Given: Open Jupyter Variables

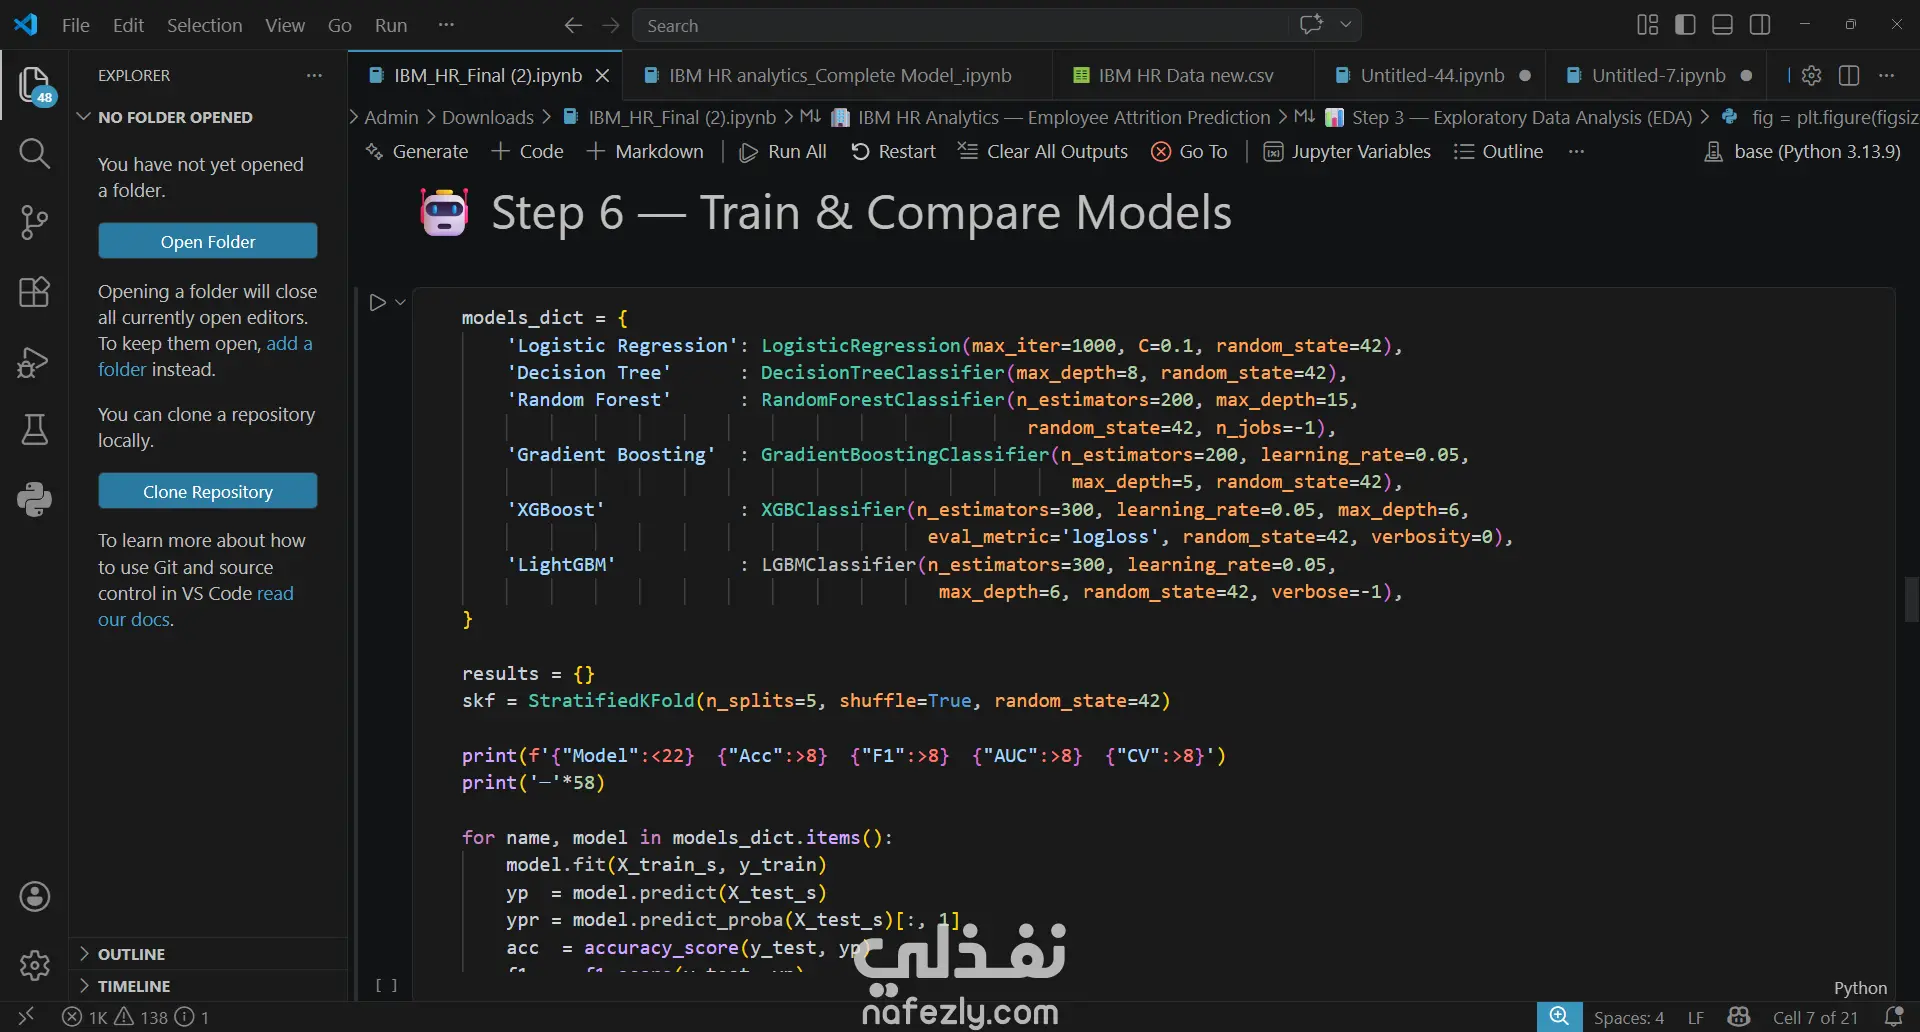Looking at the screenshot, I should pos(1347,152).
